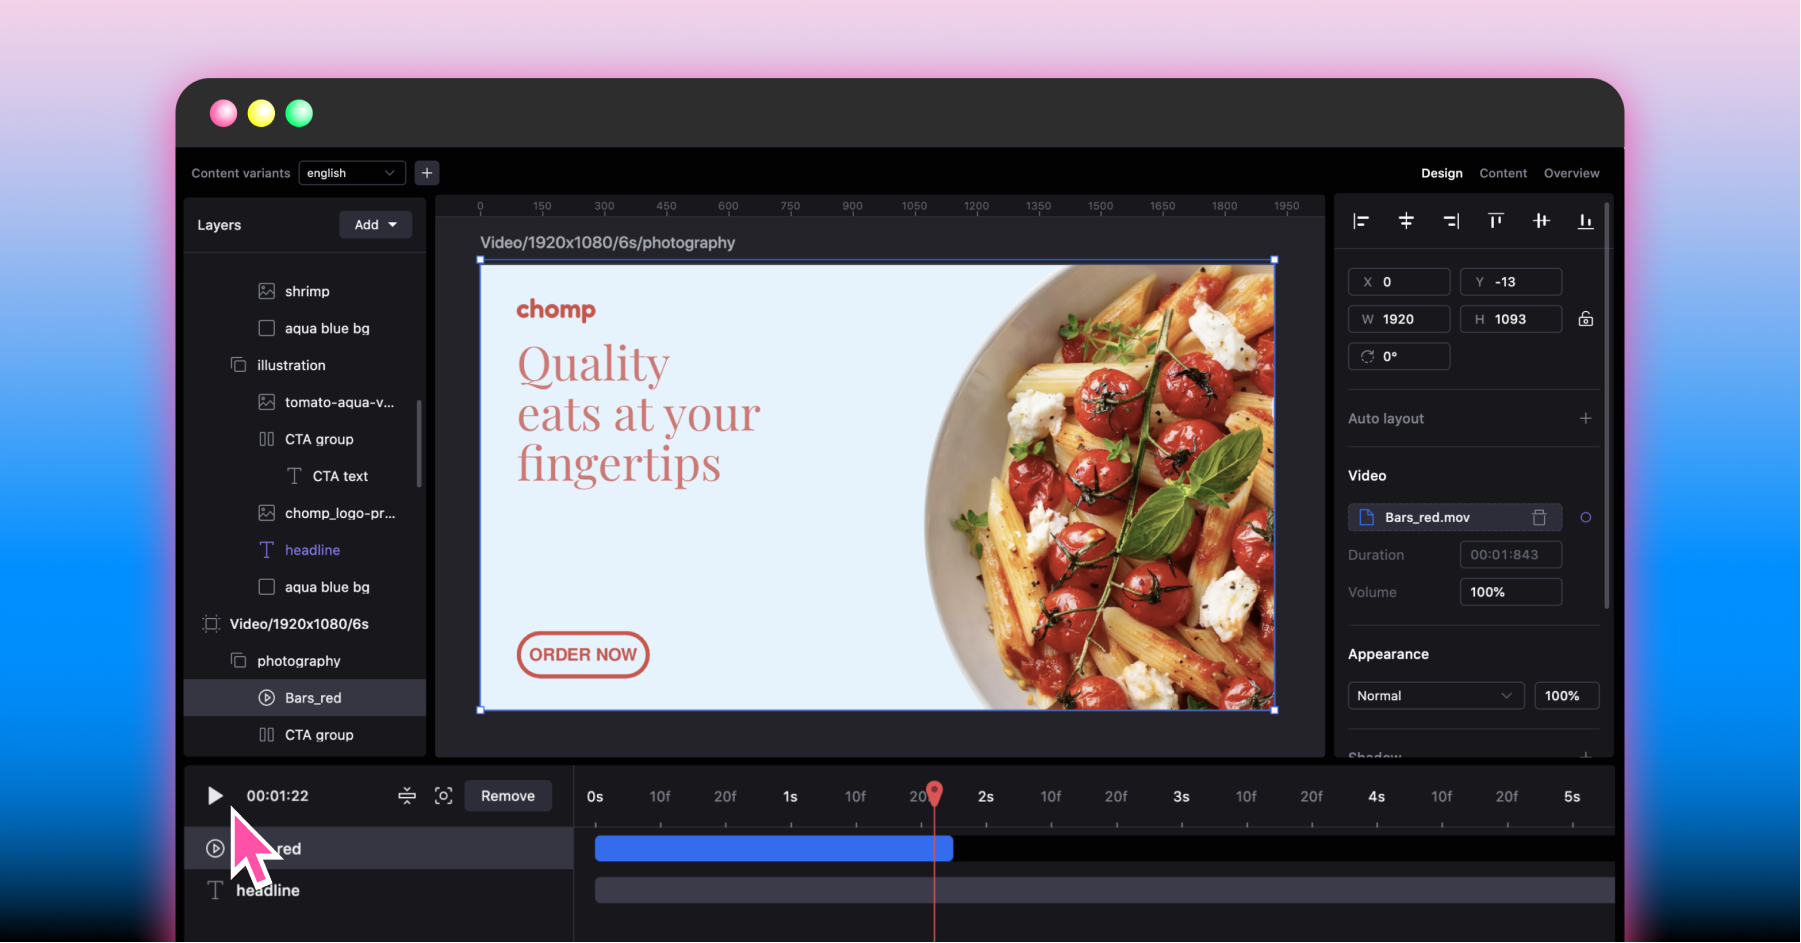This screenshot has width=1801, height=943.
Task: Align layer vertical centers
Action: (1541, 221)
